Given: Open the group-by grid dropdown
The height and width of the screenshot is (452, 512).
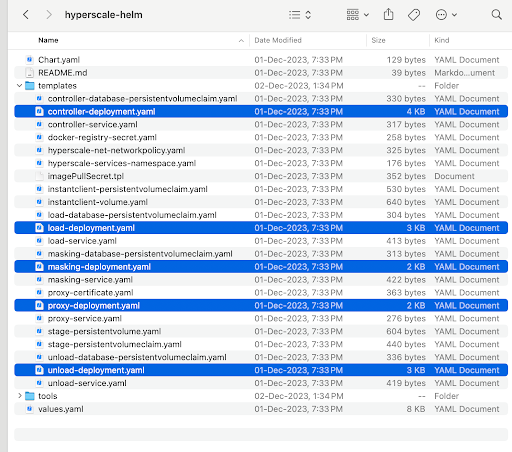Looking at the screenshot, I should click(358, 15).
